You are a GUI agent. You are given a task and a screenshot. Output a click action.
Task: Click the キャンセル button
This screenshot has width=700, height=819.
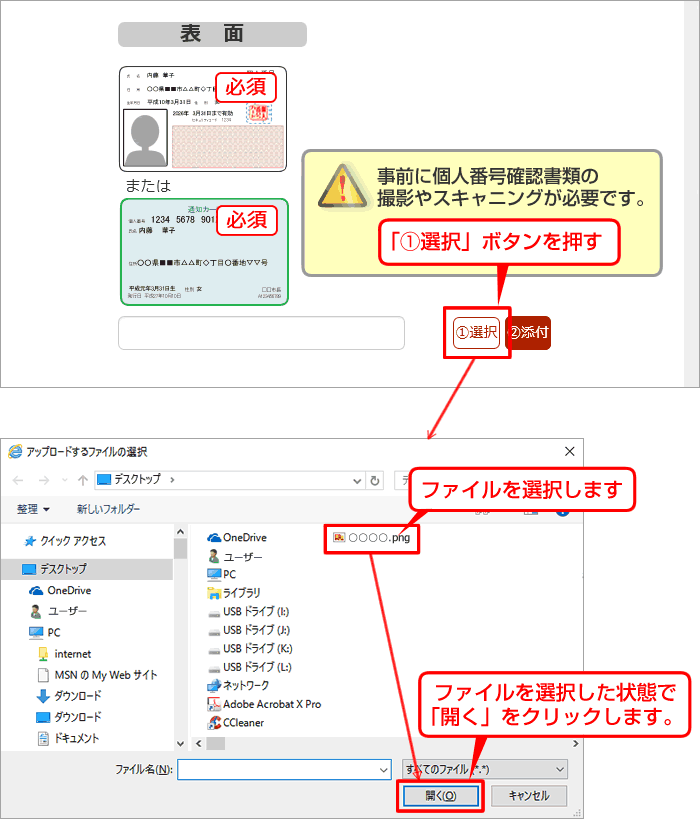click(x=529, y=768)
